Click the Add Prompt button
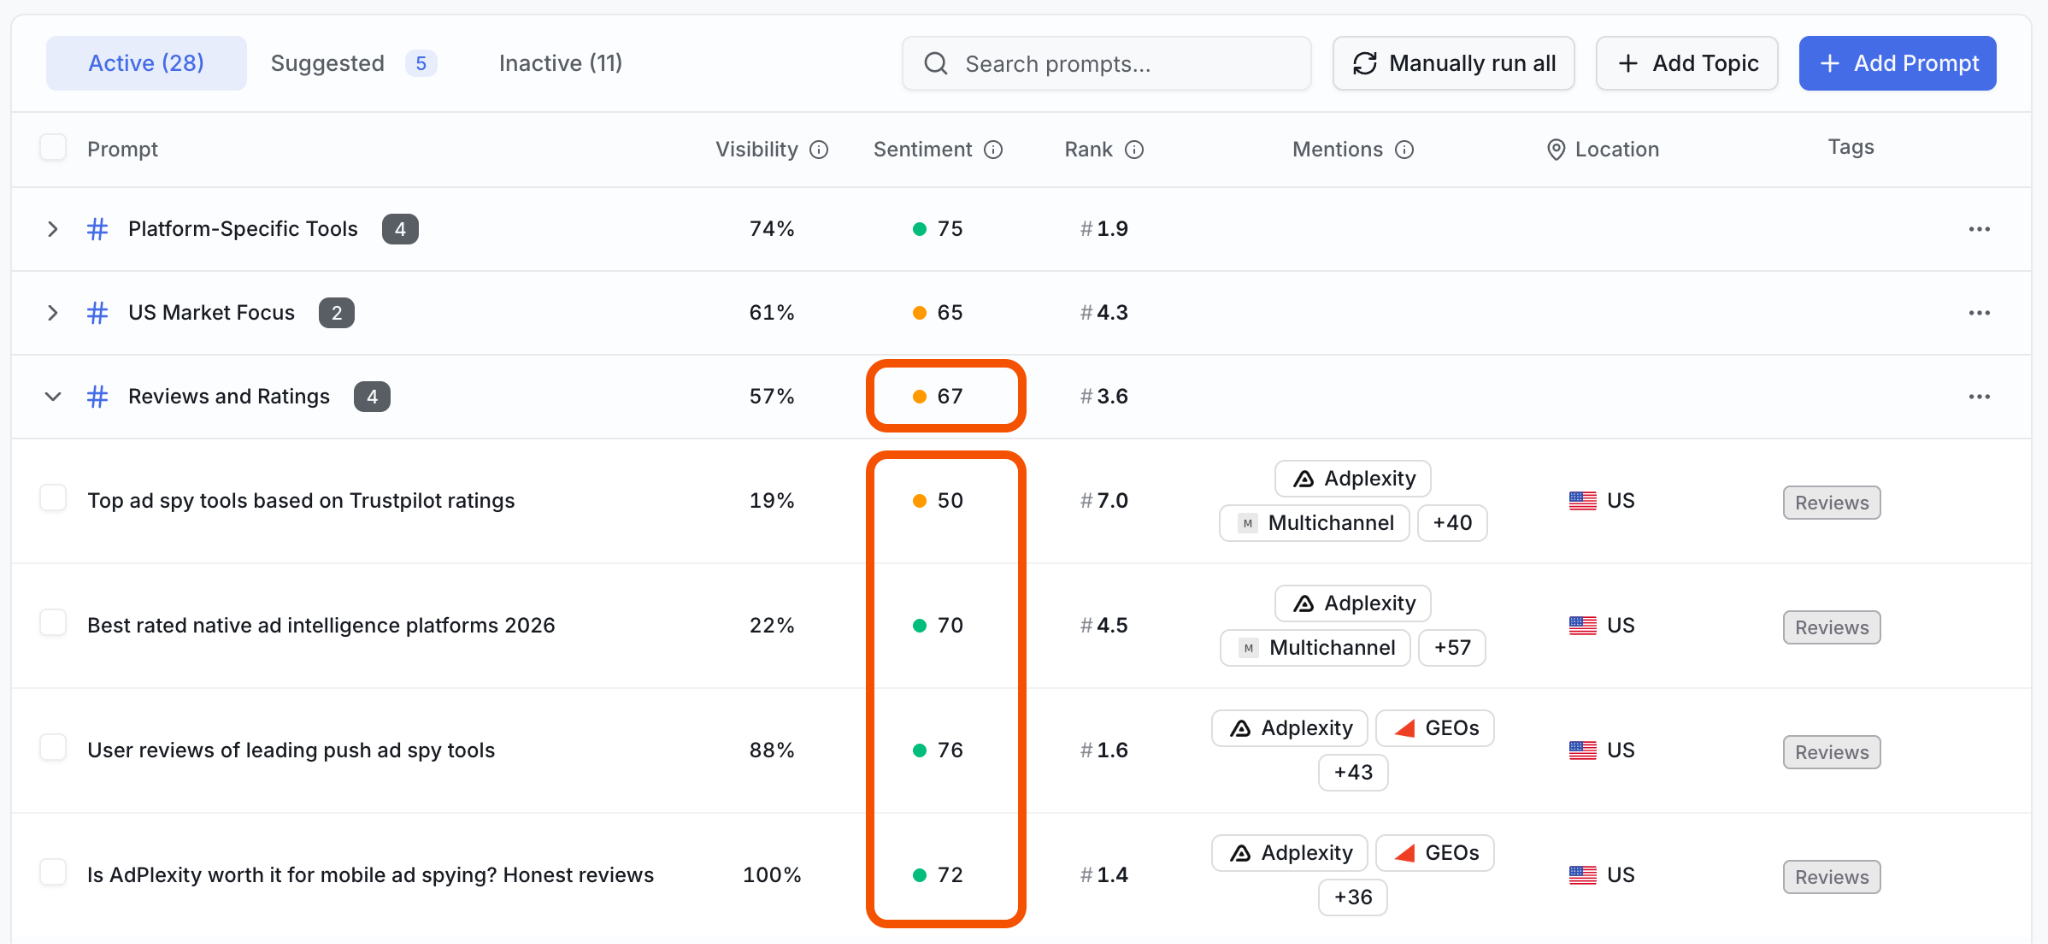The image size is (2048, 944). [x=1897, y=63]
